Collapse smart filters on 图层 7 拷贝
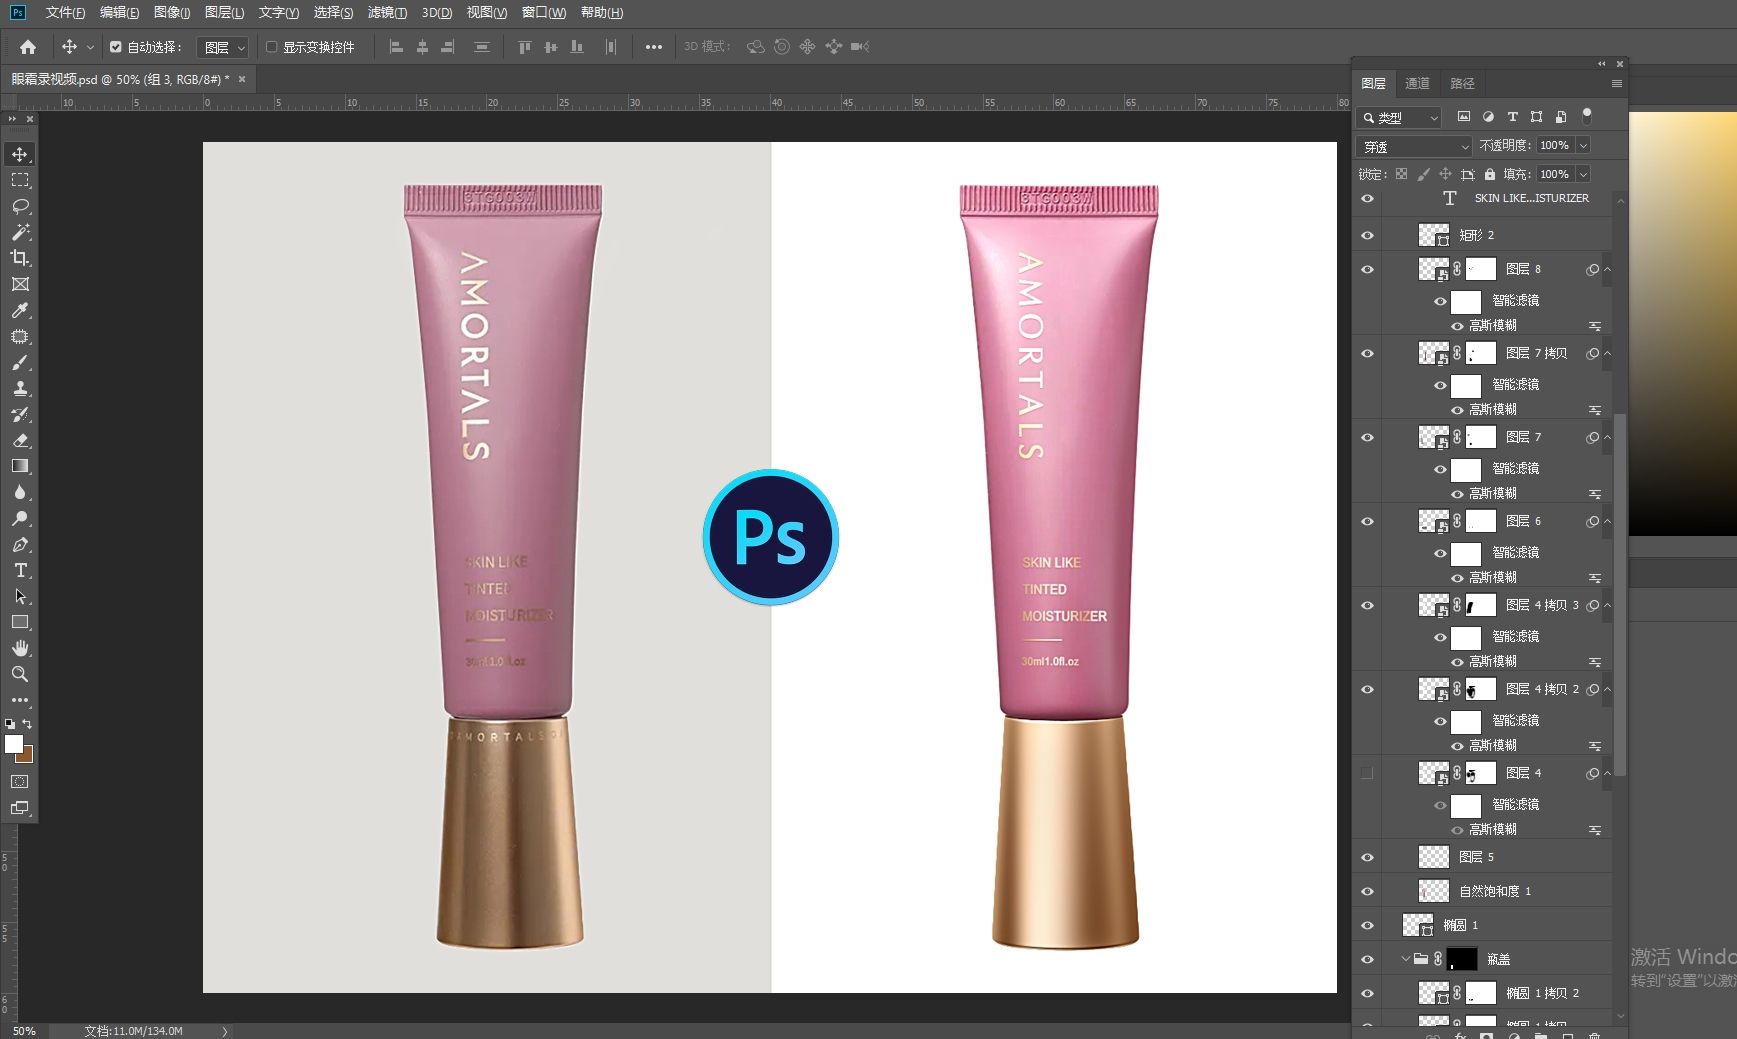Image resolution: width=1737 pixels, height=1039 pixels. click(x=1608, y=354)
